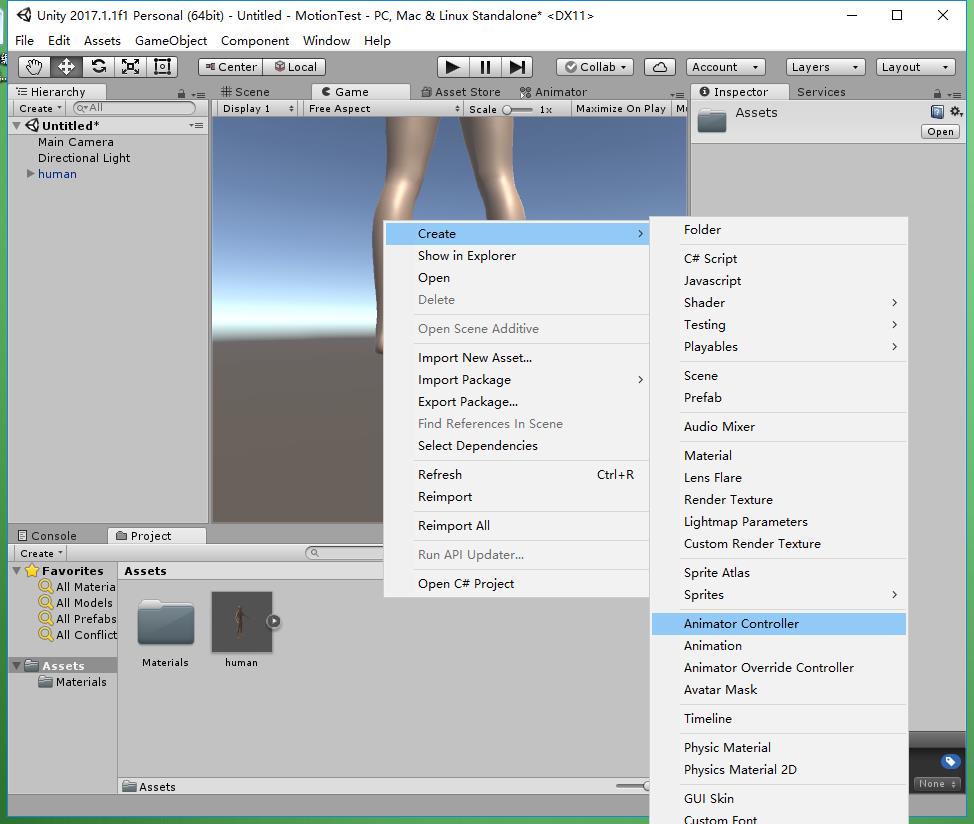Open the Shader submenu arrow
The image size is (974, 824).
click(x=894, y=302)
